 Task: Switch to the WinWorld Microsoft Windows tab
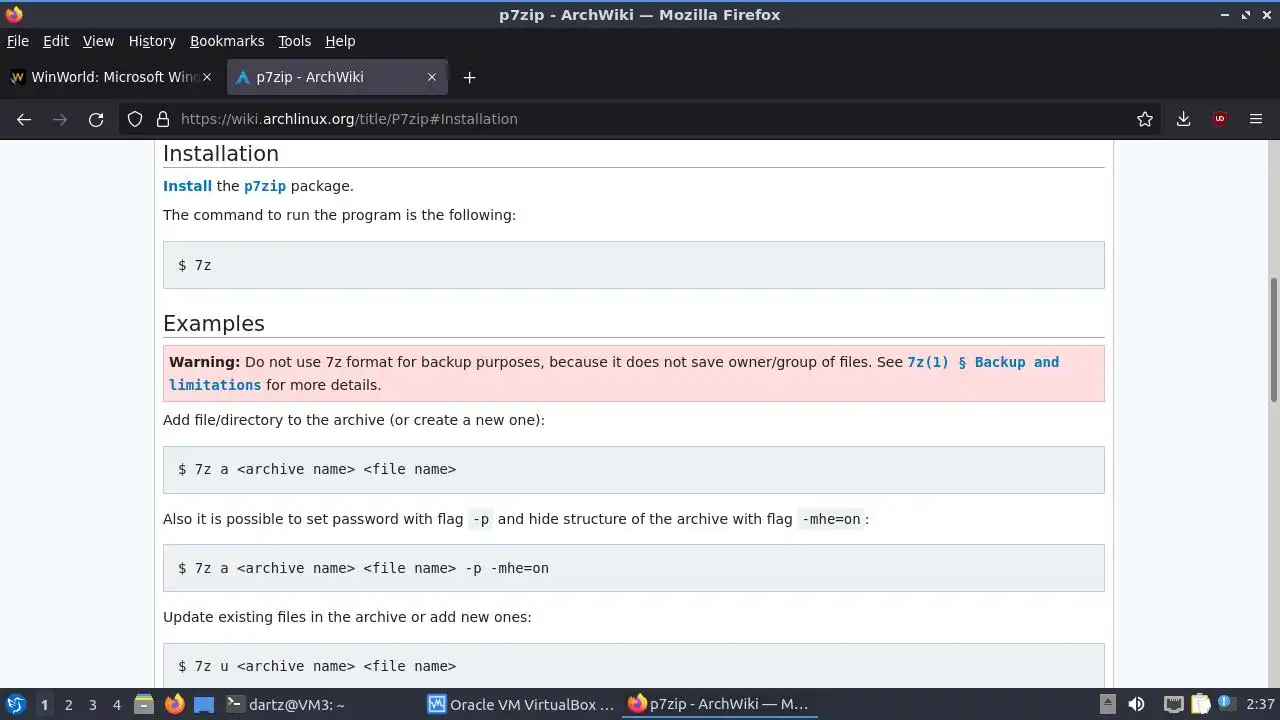coord(112,77)
